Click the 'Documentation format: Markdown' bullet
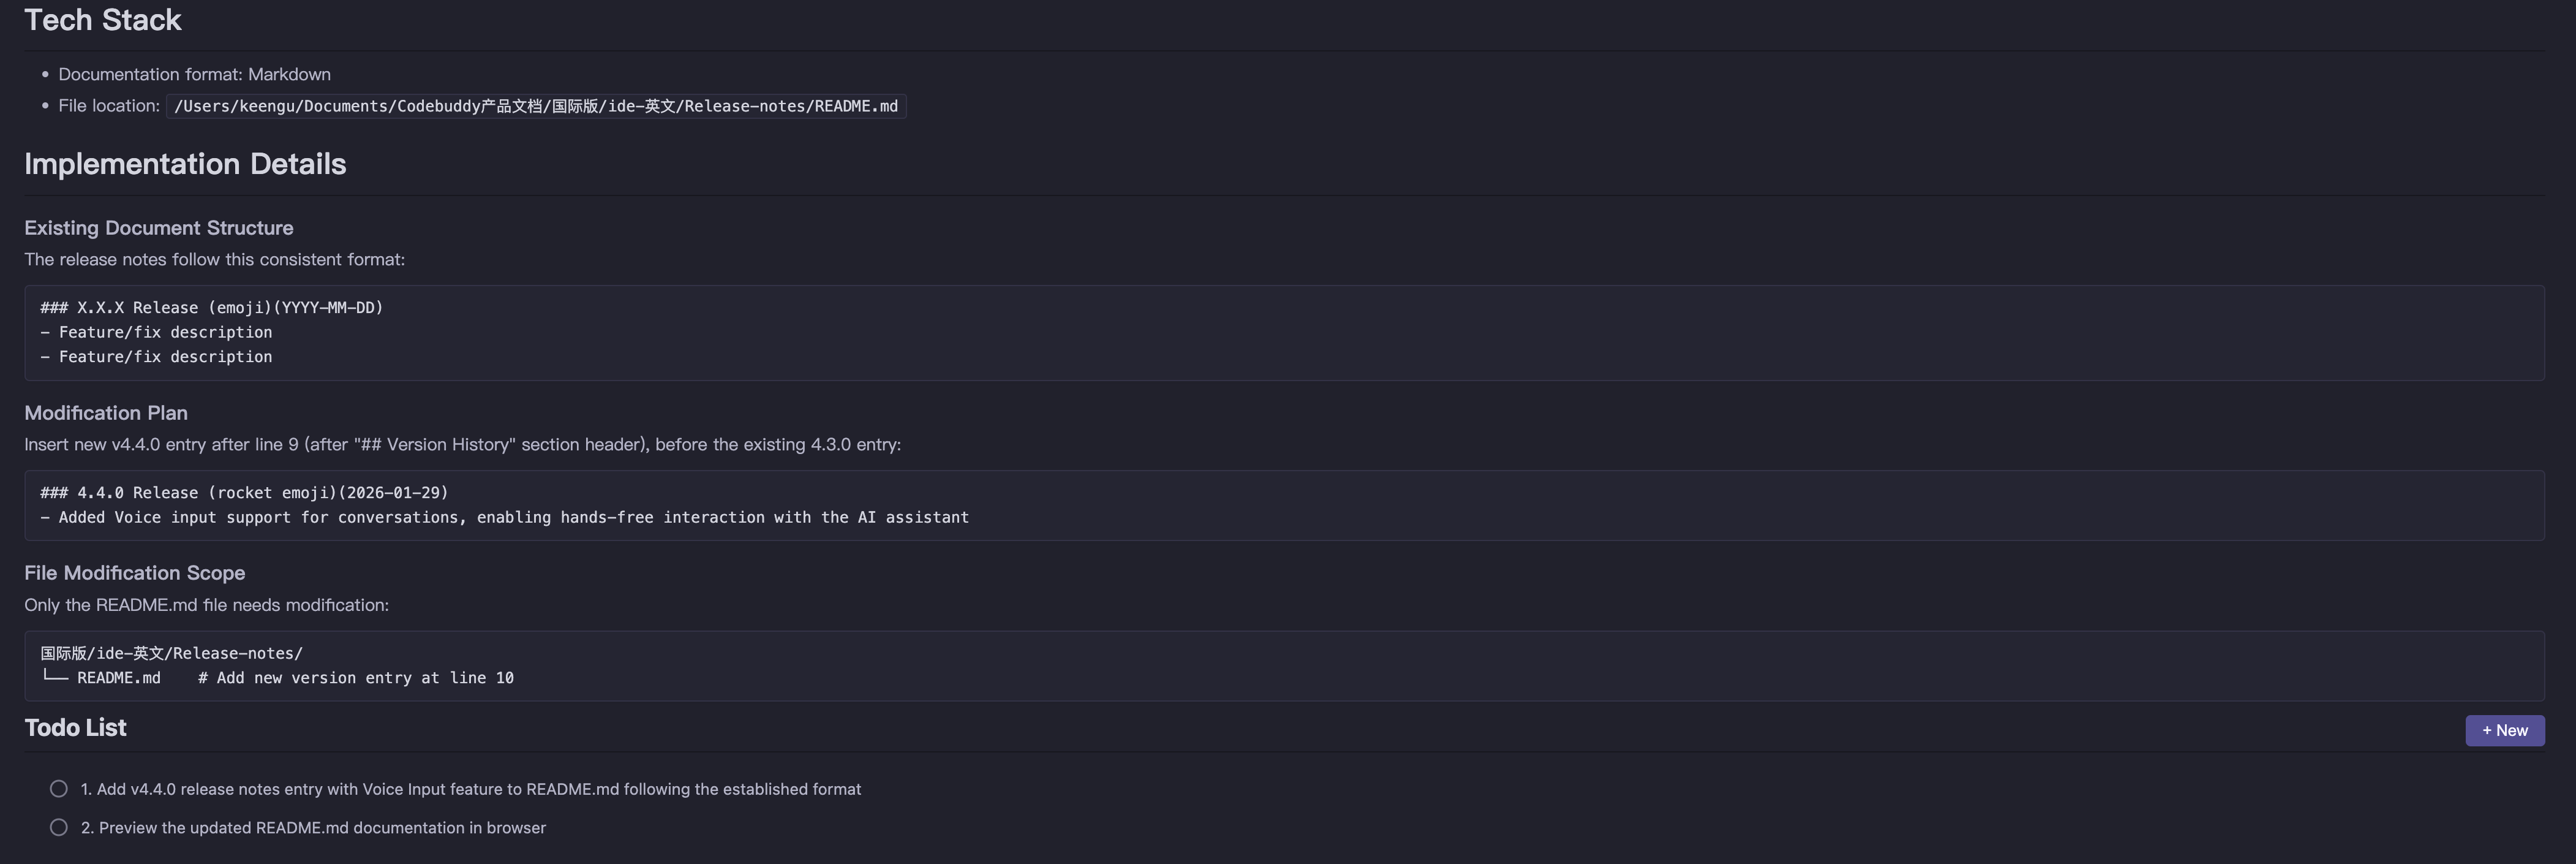The width and height of the screenshot is (2576, 864). [x=194, y=75]
